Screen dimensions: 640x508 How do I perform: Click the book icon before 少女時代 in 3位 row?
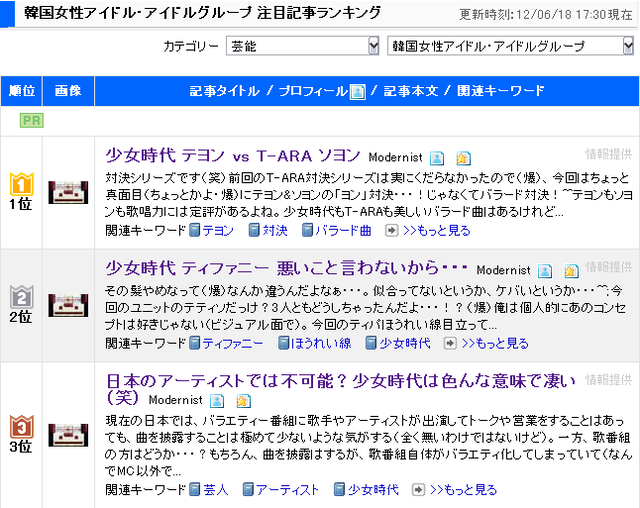point(339,489)
